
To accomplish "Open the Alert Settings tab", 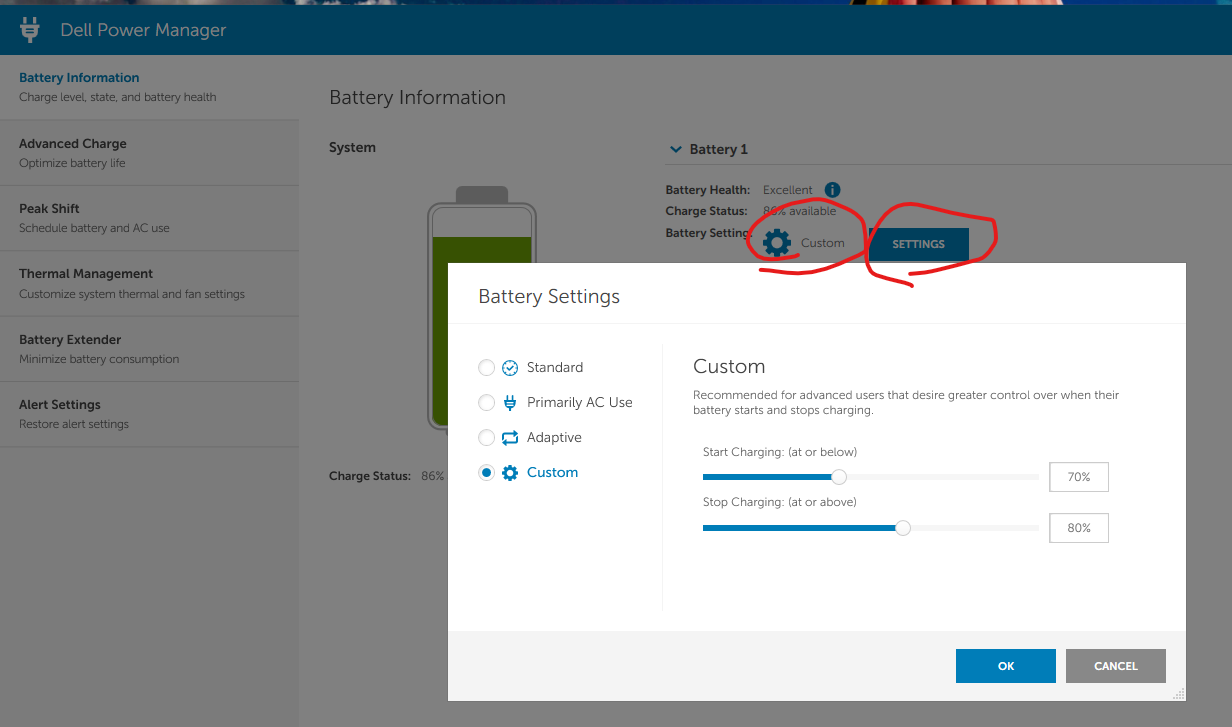I will coord(149,414).
